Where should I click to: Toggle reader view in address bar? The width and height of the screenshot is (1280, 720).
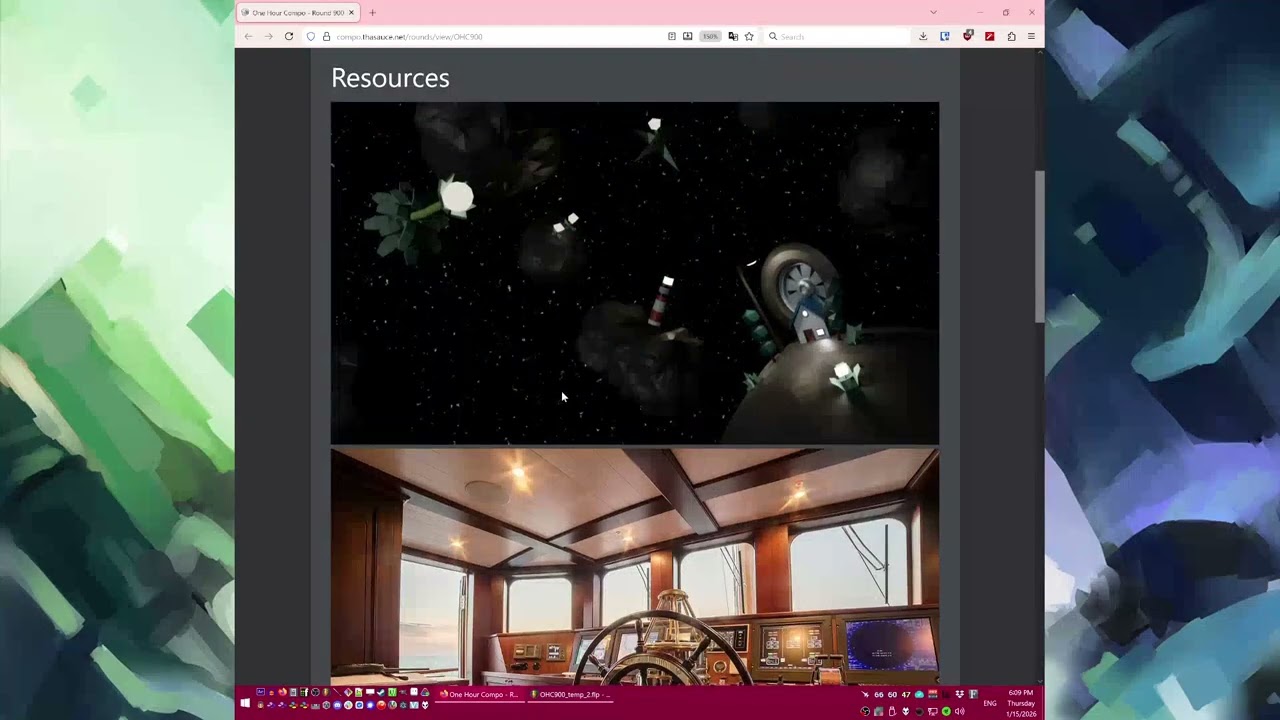[672, 36]
